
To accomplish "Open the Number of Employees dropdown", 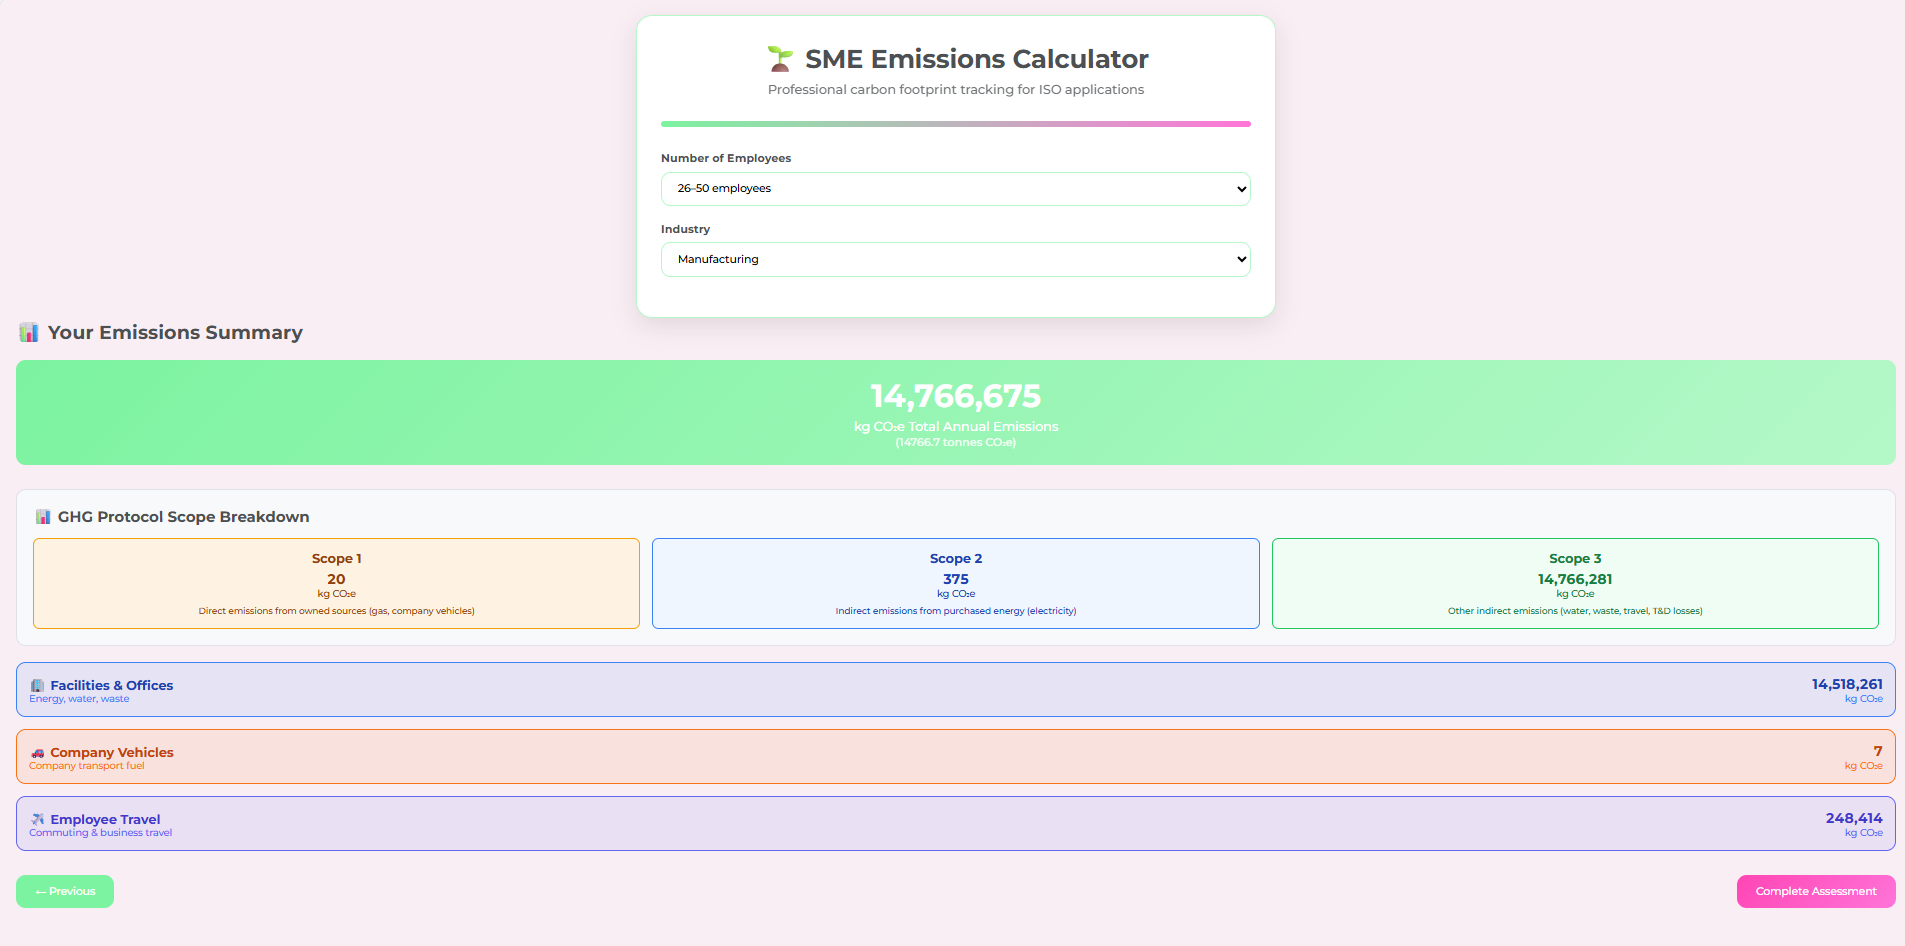I will [x=955, y=189].
